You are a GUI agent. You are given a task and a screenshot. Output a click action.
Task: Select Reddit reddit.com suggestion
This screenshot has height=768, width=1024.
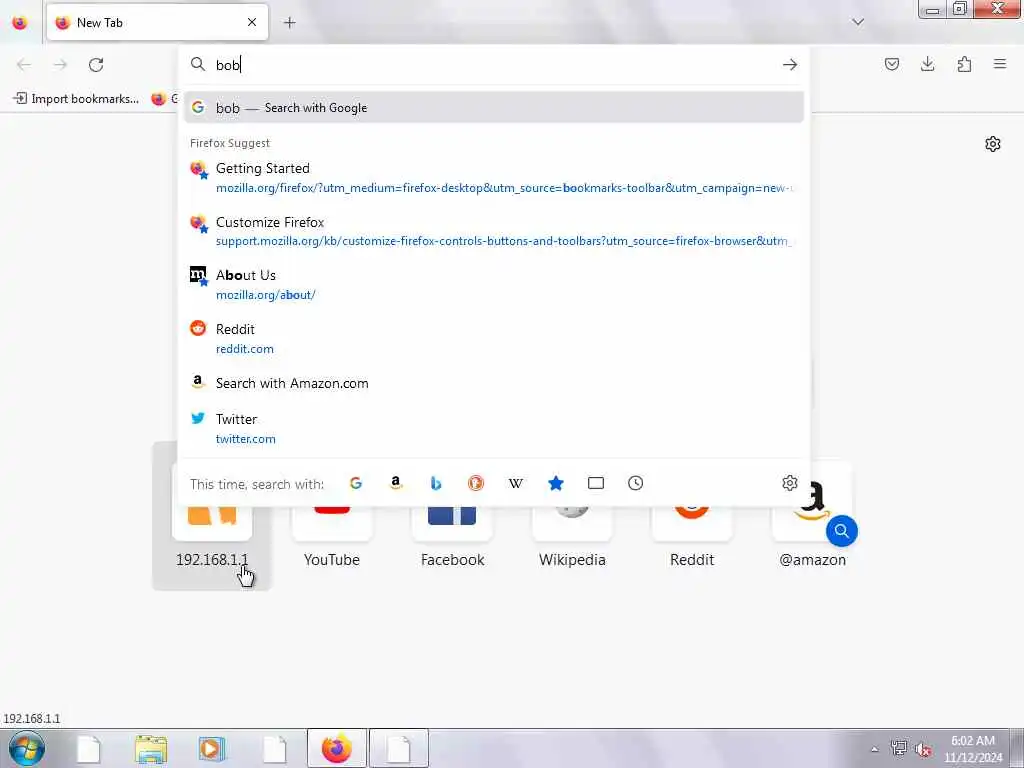tap(494, 338)
